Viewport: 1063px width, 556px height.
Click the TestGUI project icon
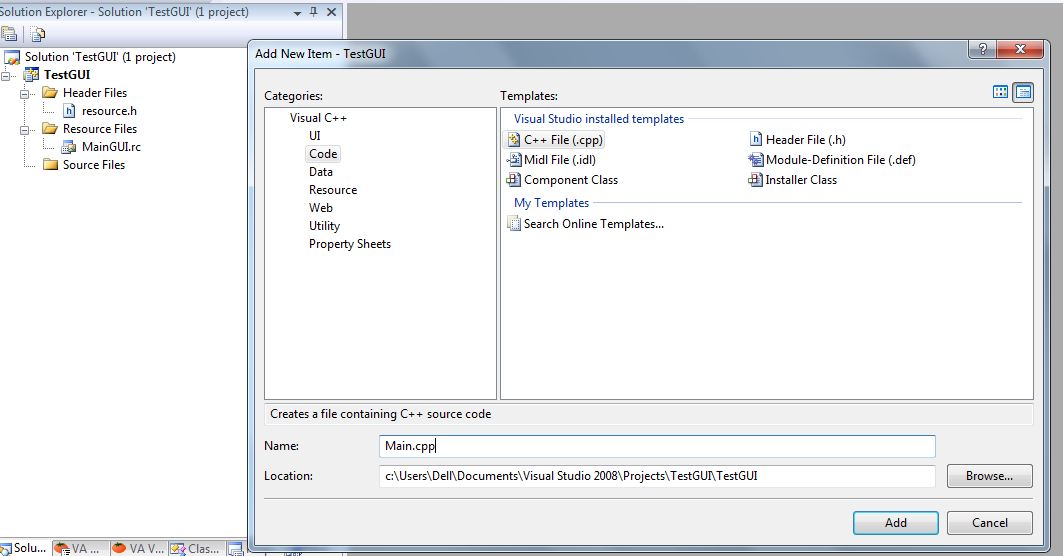[31, 75]
